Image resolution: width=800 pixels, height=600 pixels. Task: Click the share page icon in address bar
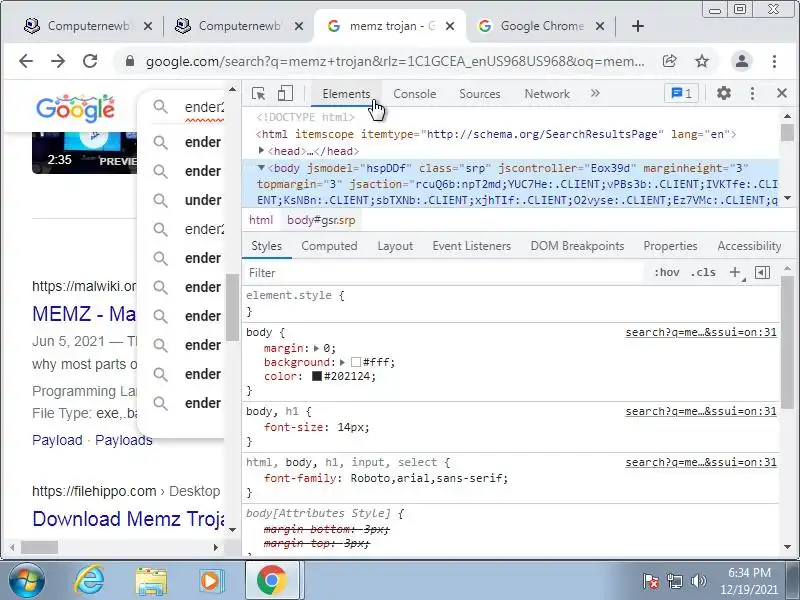point(669,61)
